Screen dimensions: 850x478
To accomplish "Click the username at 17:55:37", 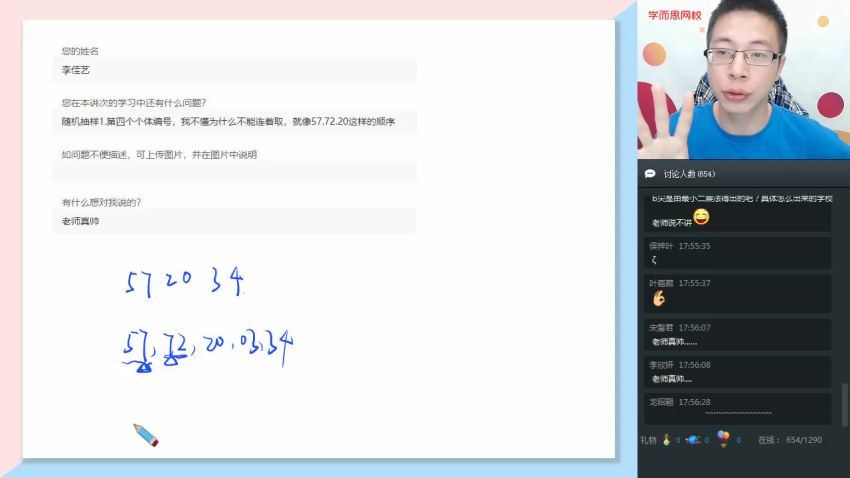I will point(661,283).
